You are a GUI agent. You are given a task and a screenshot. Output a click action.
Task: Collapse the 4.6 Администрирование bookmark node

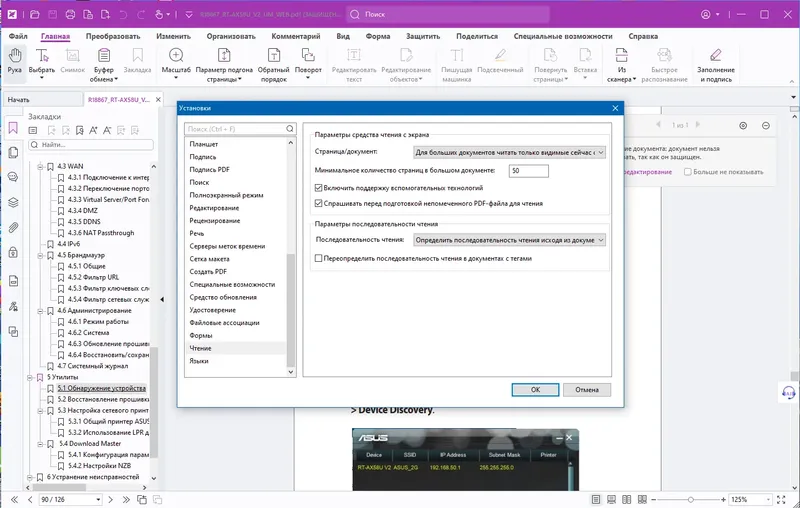point(40,311)
